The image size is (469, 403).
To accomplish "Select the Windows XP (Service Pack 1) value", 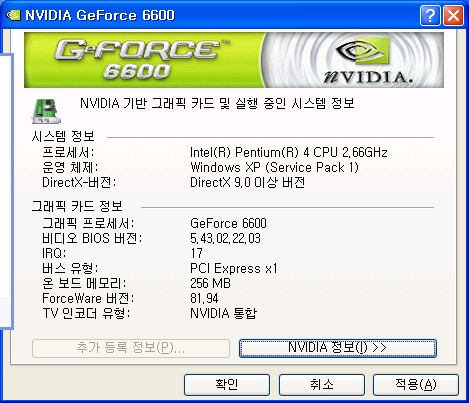I will [274, 167].
